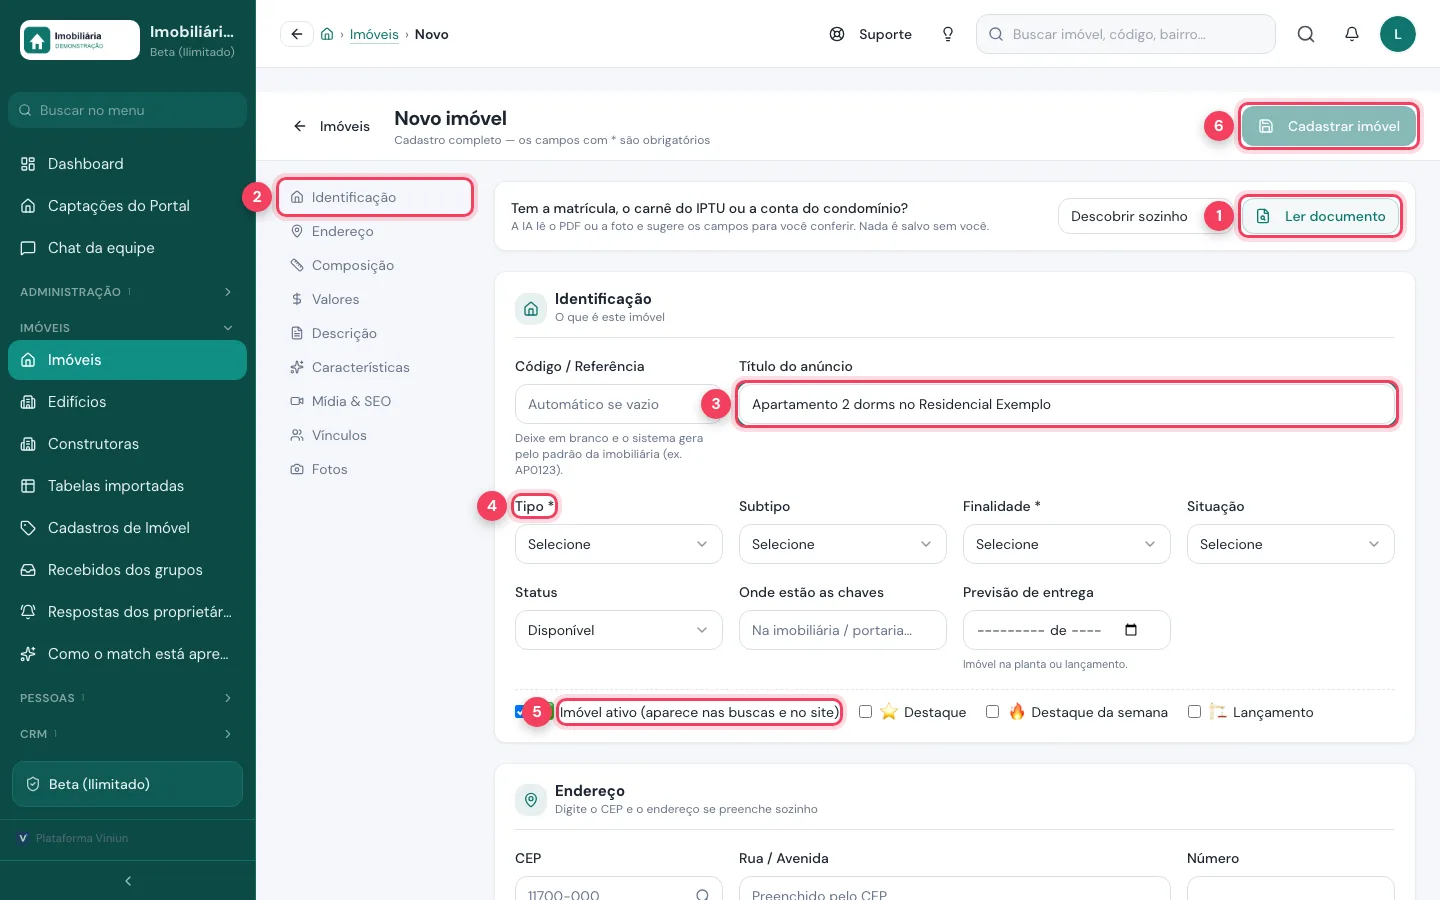This screenshot has width=1440, height=900.
Task: Open the Finalidade dropdown
Action: coord(1067,544)
